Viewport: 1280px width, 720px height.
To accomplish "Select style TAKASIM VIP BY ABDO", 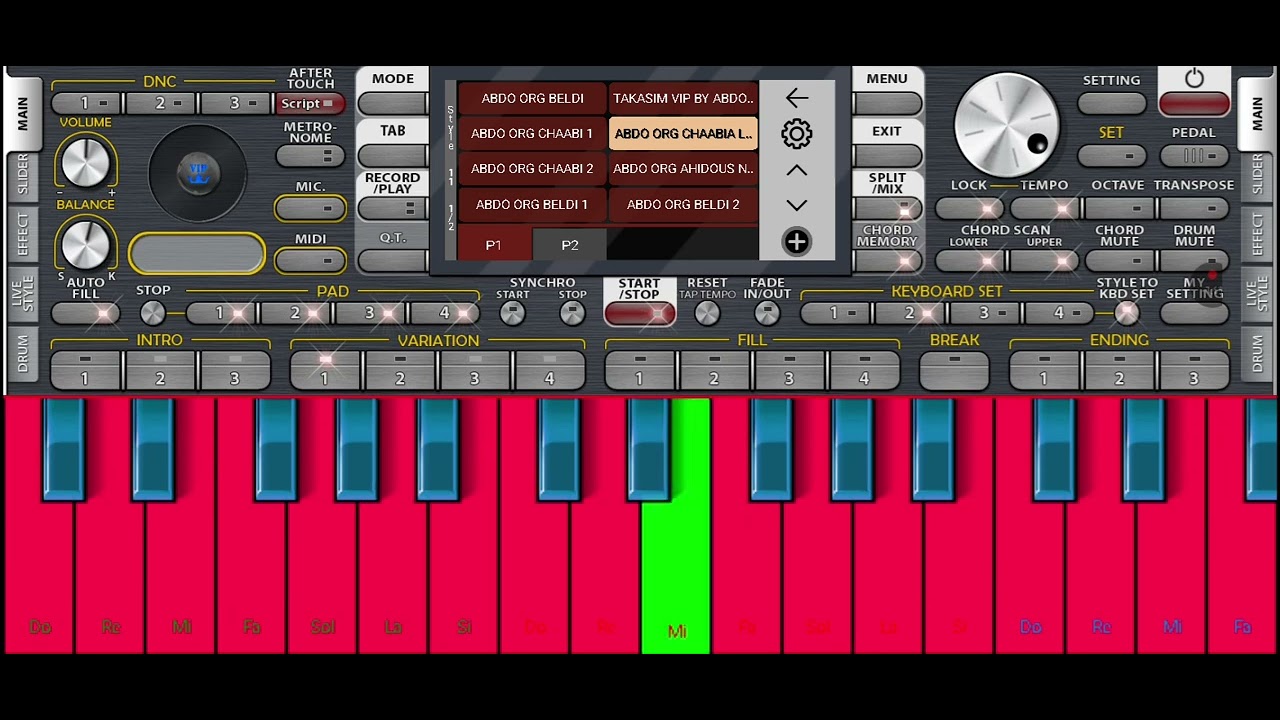I will pyautogui.click(x=683, y=98).
